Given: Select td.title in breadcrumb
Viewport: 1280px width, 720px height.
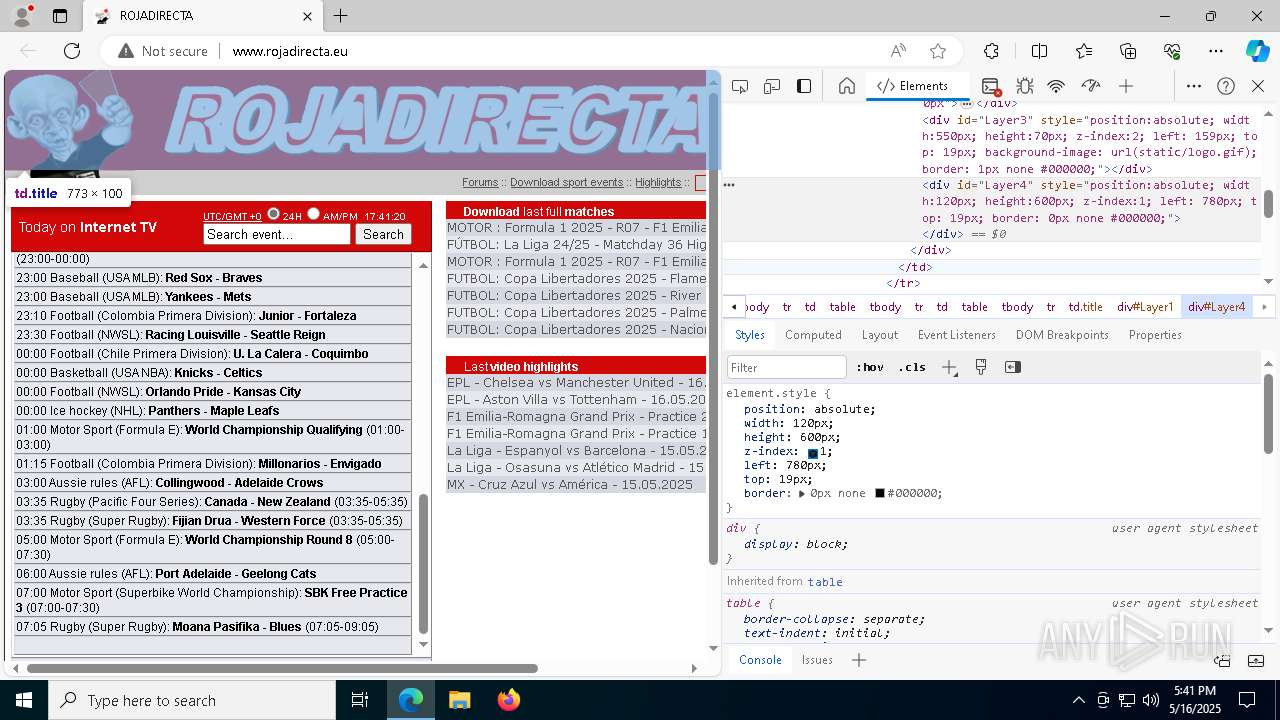Looking at the screenshot, I should (x=1085, y=307).
